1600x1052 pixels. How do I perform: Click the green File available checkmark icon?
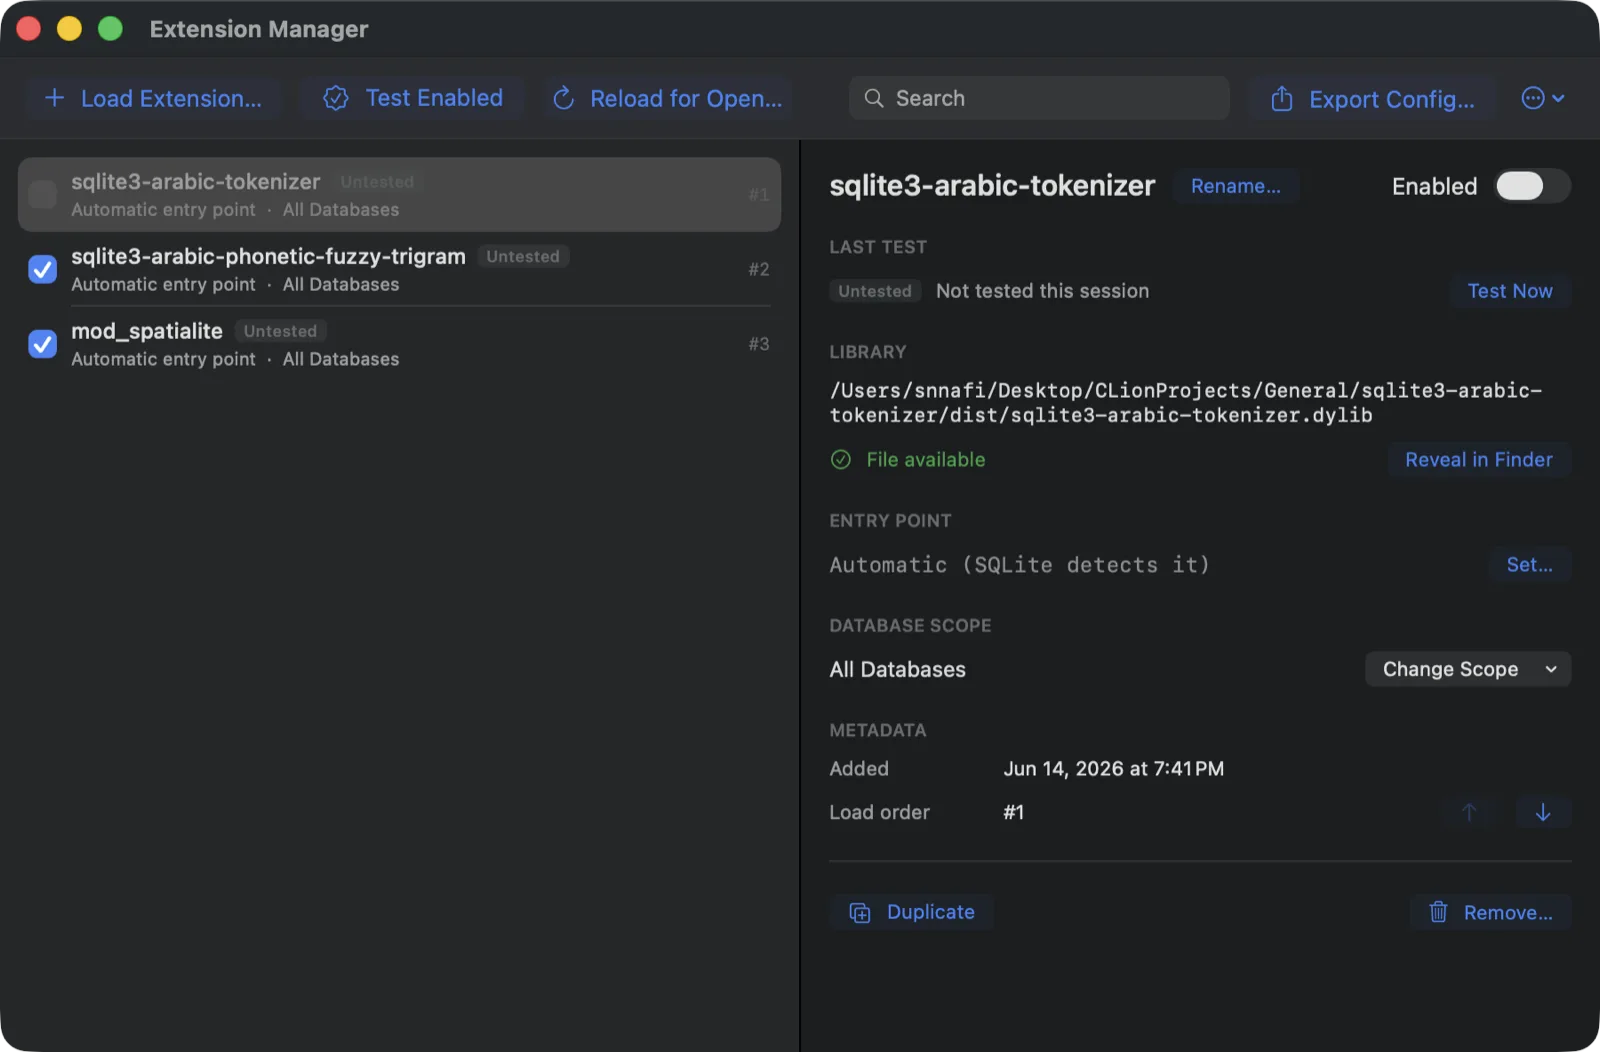click(841, 459)
